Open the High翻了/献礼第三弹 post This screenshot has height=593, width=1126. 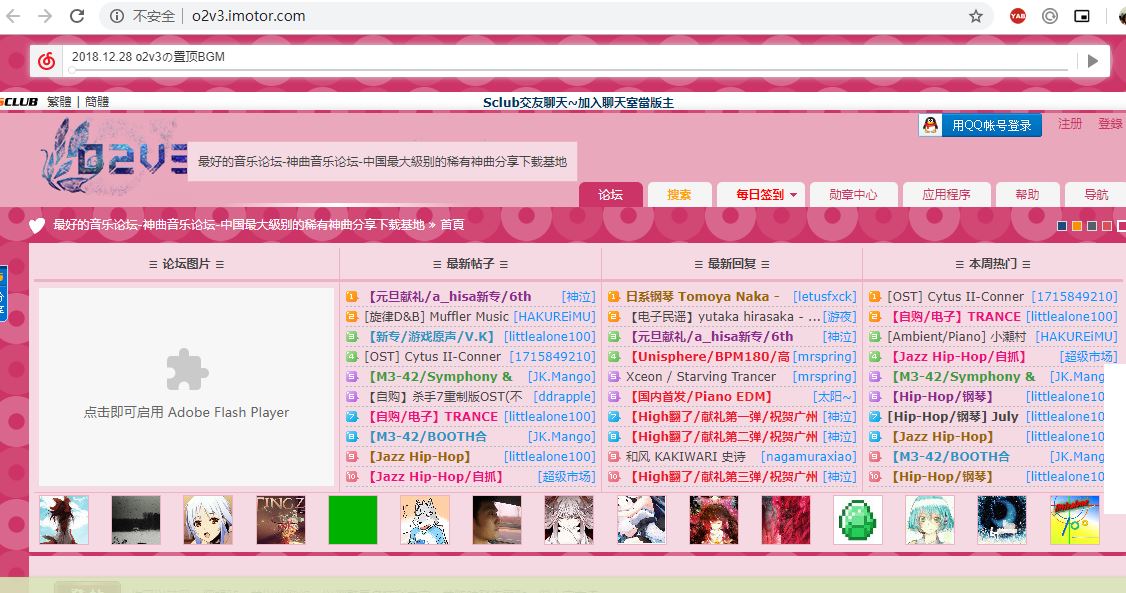724,477
